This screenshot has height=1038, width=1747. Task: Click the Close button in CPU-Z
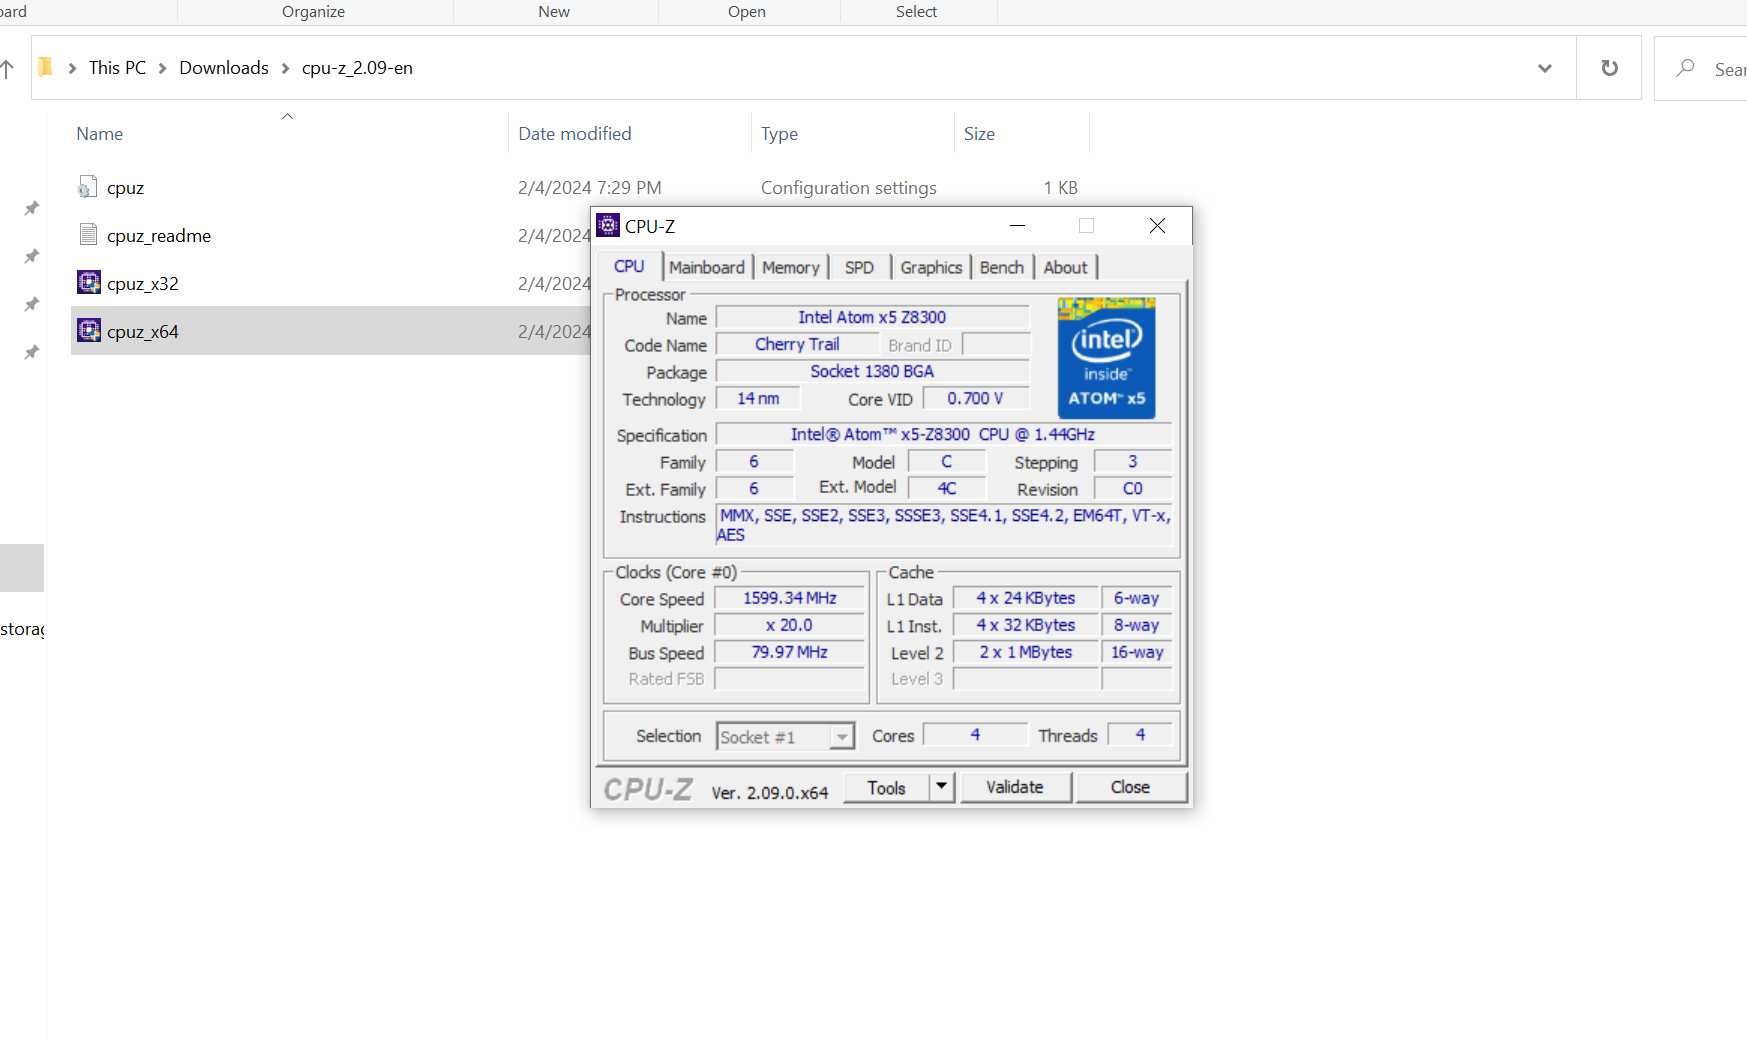[1131, 787]
